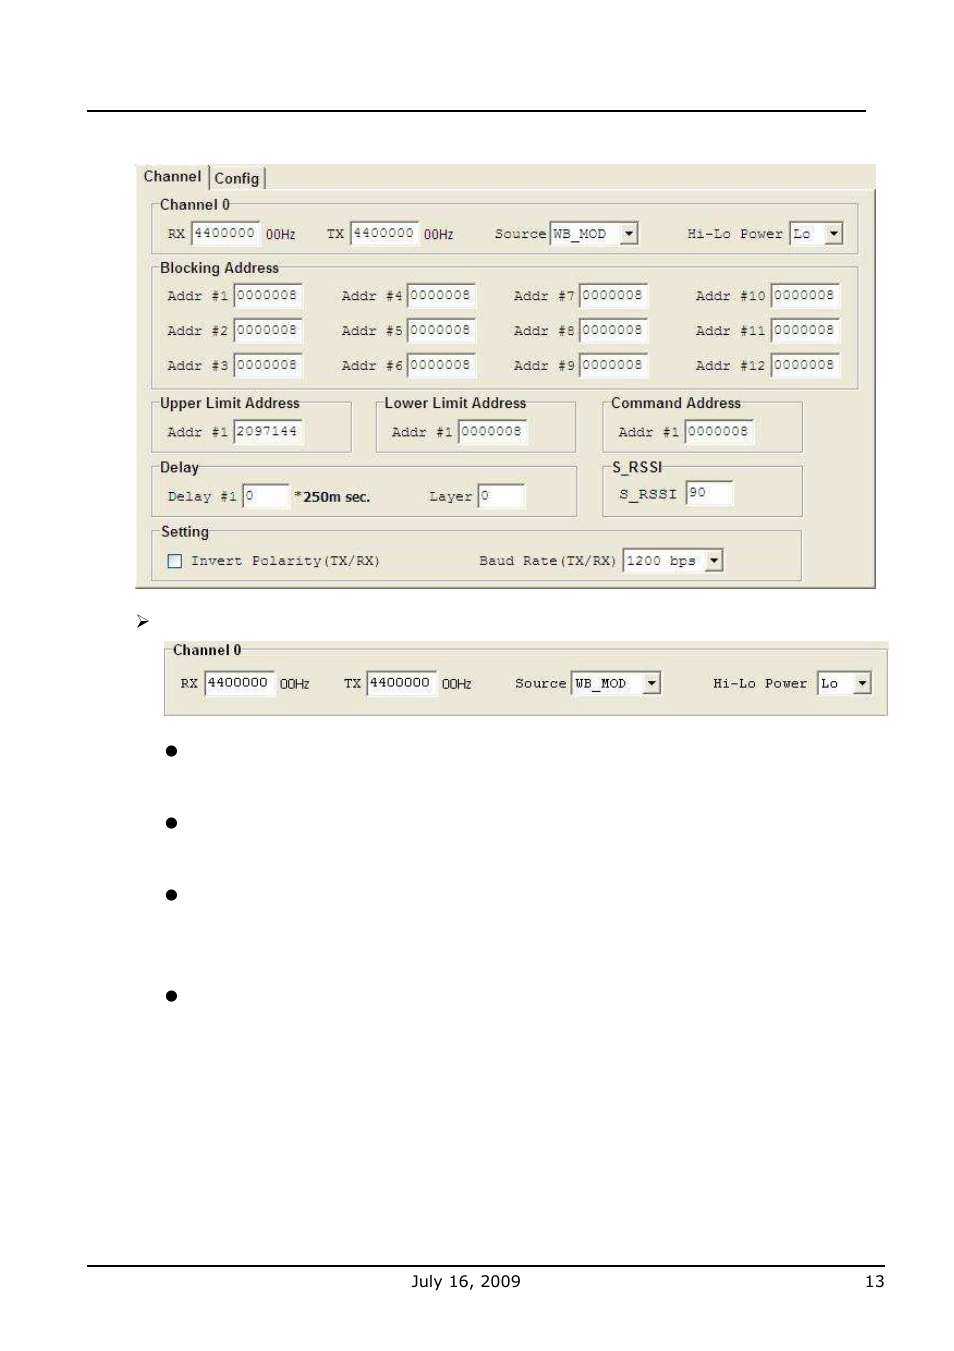Click Blocking Address Addr #9 field
This screenshot has height=1351, width=954.
614,365
